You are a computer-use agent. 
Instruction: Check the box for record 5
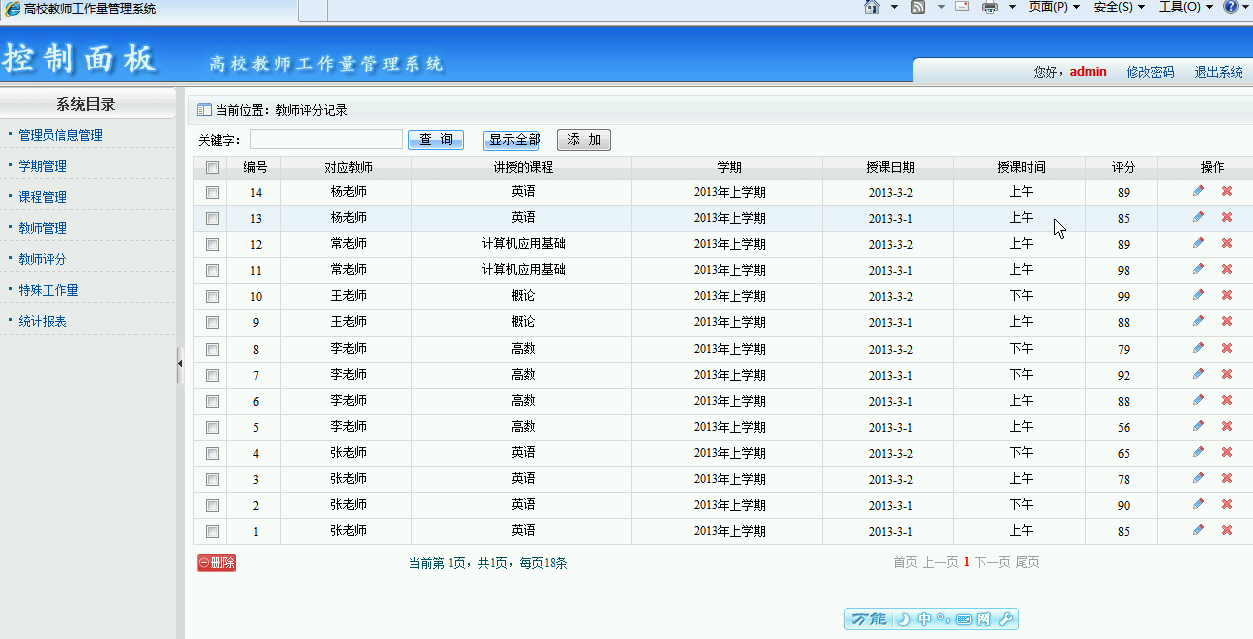[212, 427]
